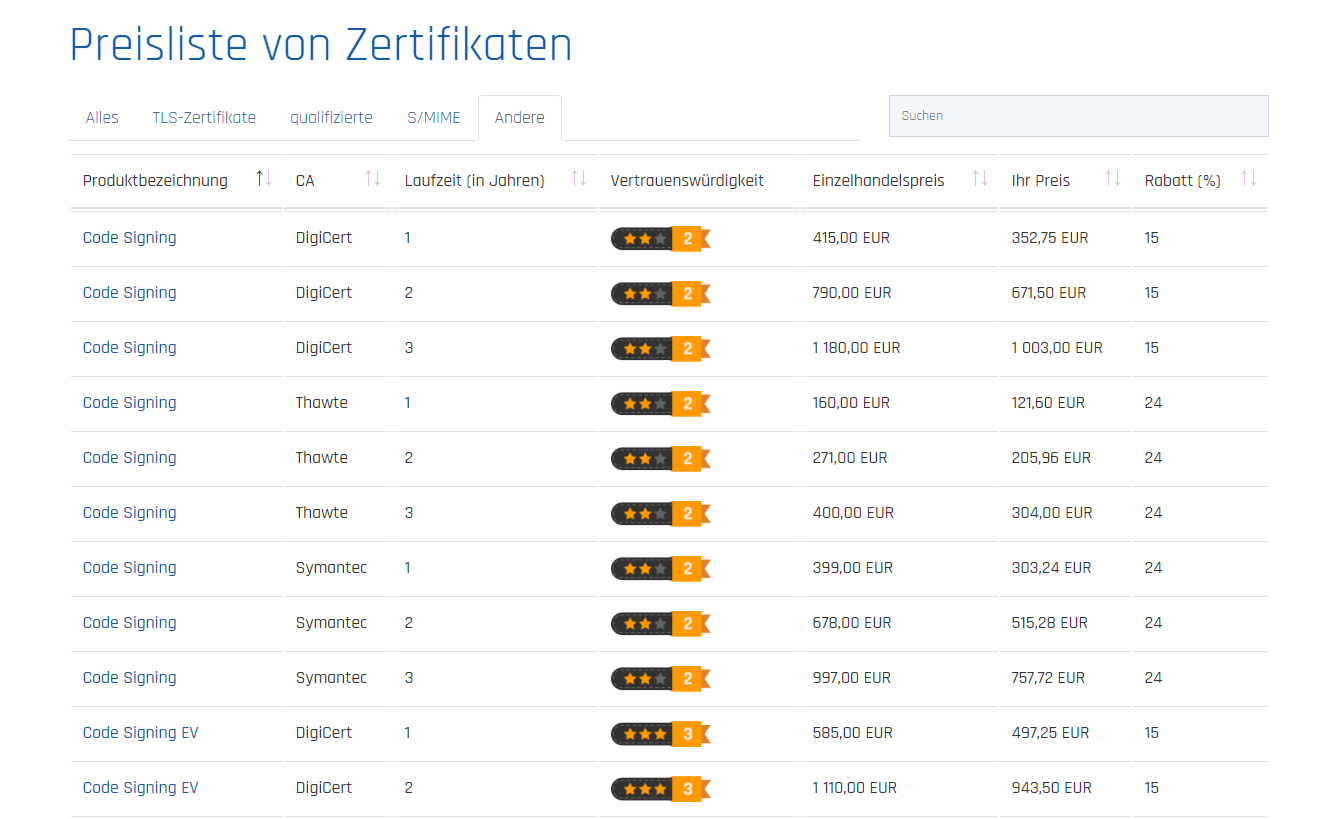This screenshot has height=819, width=1337.
Task: Open Code Signing link priced 400,00 EUR
Action: point(129,513)
